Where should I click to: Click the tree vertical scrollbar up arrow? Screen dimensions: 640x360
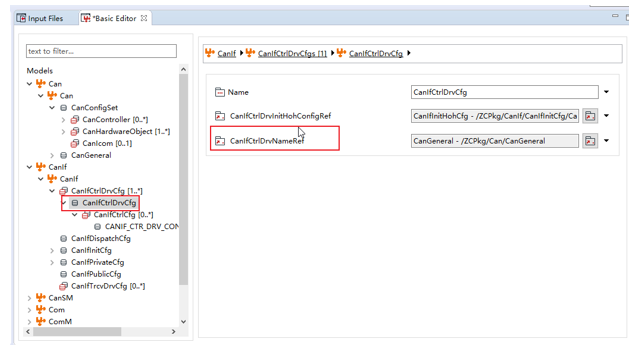click(x=183, y=69)
